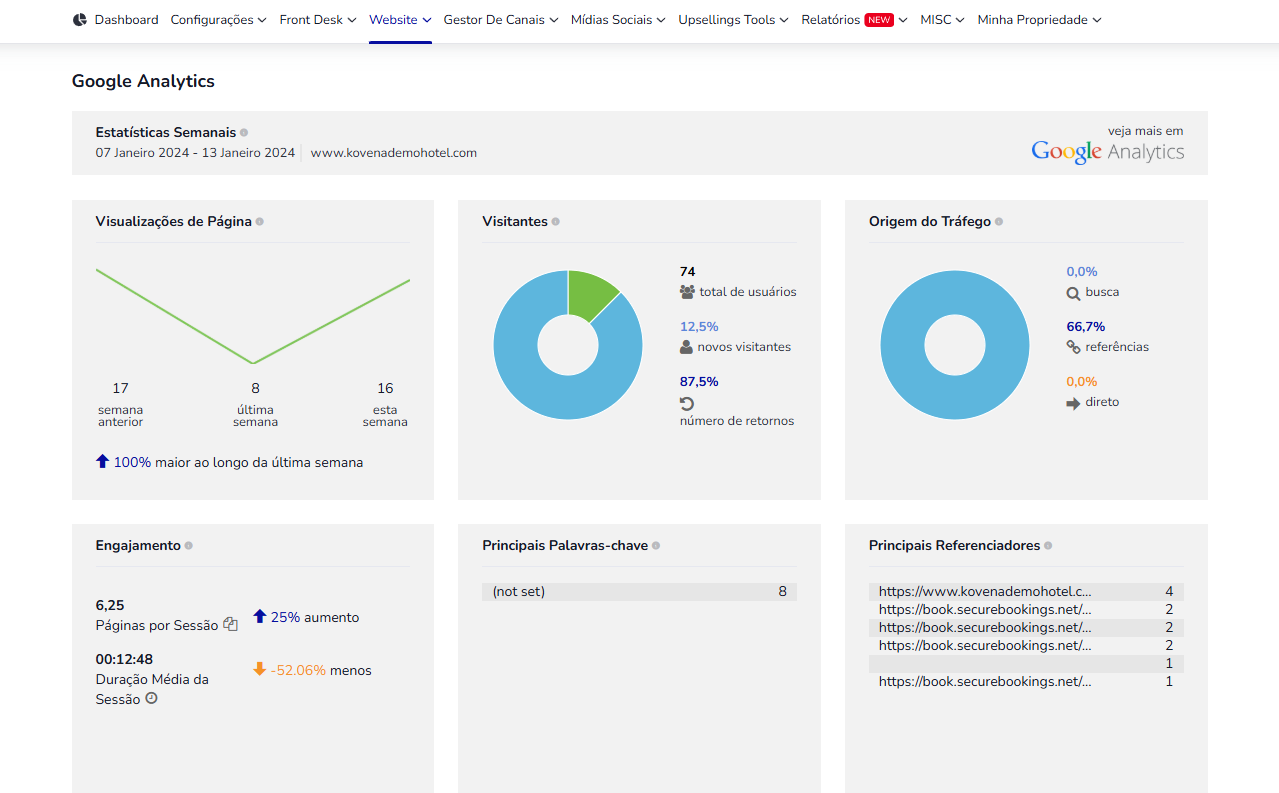The image size is (1279, 793).
Task: Click the Dashboard pie chart icon
Action: [80, 20]
